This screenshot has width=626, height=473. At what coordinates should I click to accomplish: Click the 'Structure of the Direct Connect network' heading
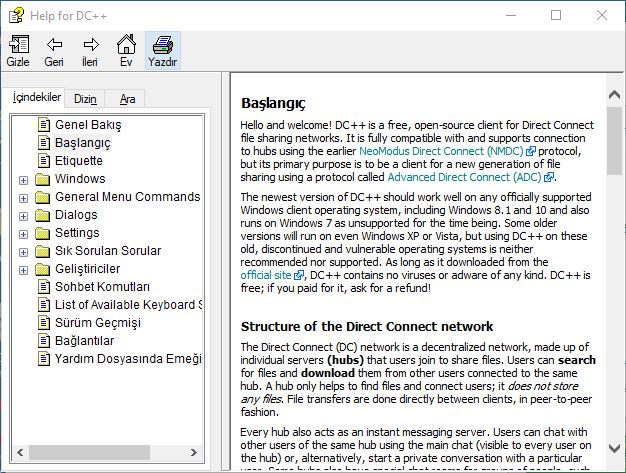(x=366, y=327)
